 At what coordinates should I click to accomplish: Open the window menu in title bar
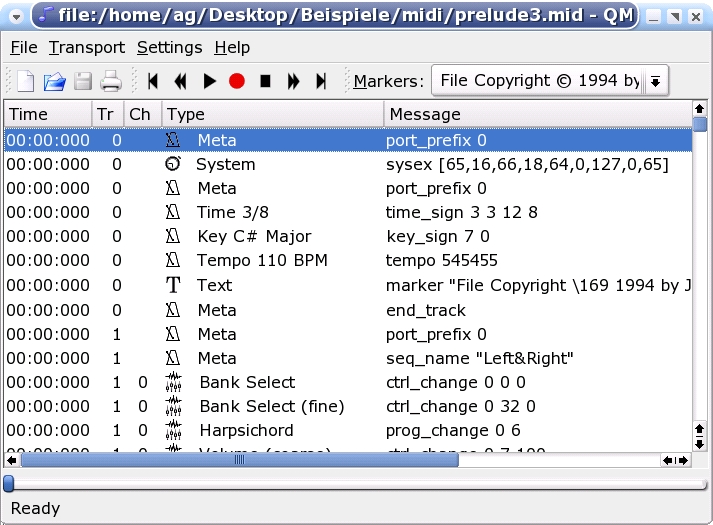point(15,15)
